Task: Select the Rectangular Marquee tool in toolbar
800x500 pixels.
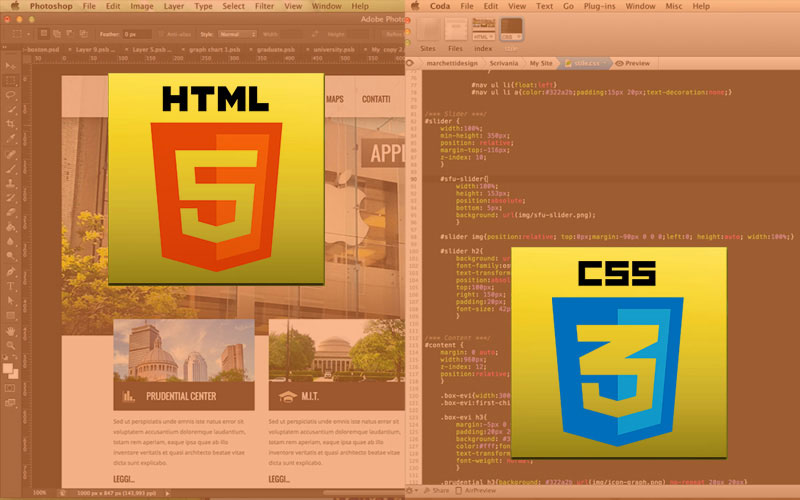Action: pyautogui.click(x=10, y=81)
